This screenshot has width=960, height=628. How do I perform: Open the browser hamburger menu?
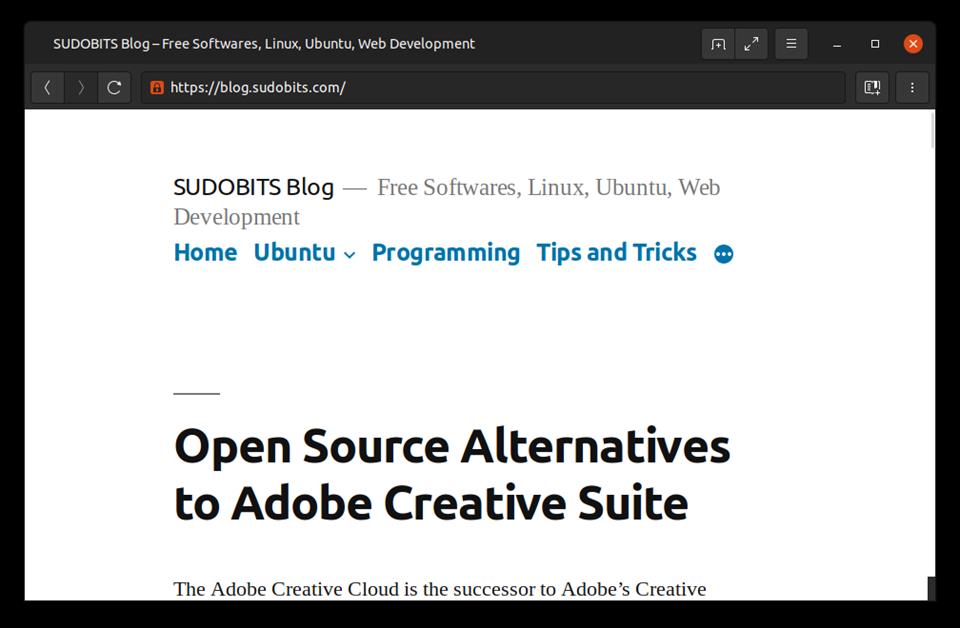coord(790,43)
